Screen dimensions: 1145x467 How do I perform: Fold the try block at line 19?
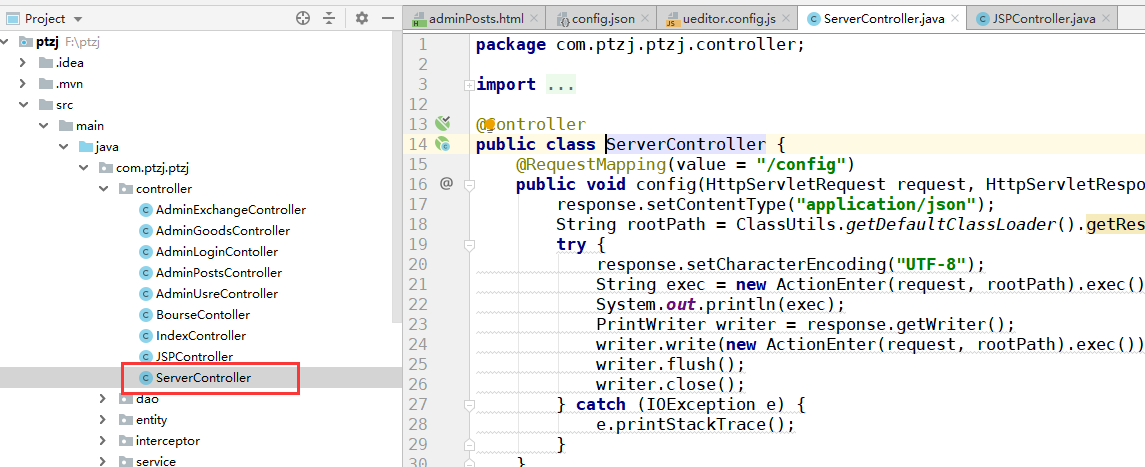point(469,244)
